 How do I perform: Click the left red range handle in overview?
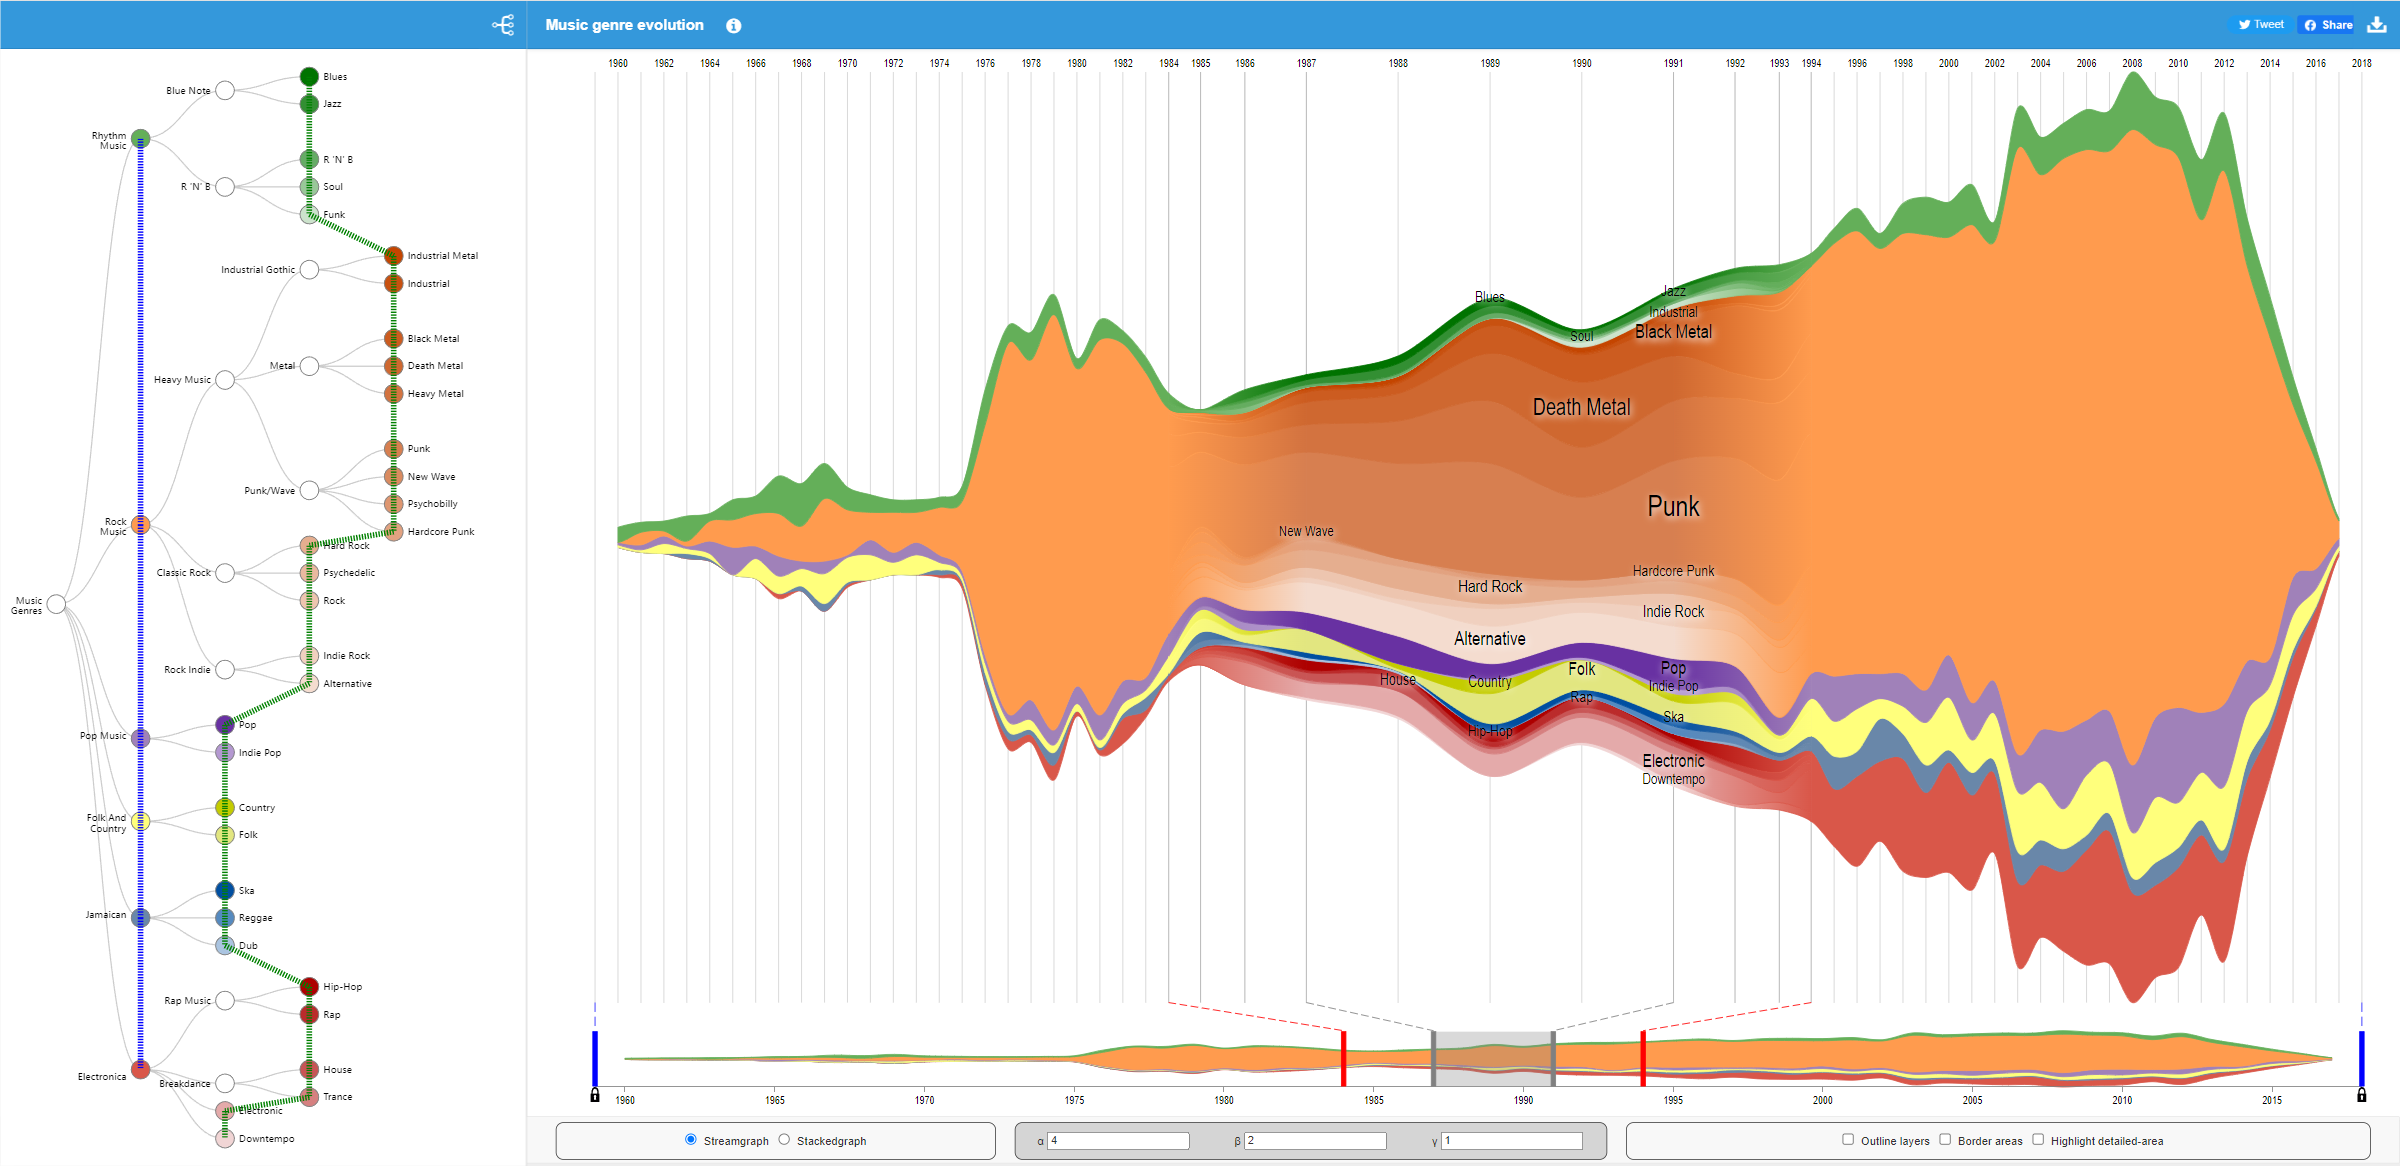[1343, 1058]
